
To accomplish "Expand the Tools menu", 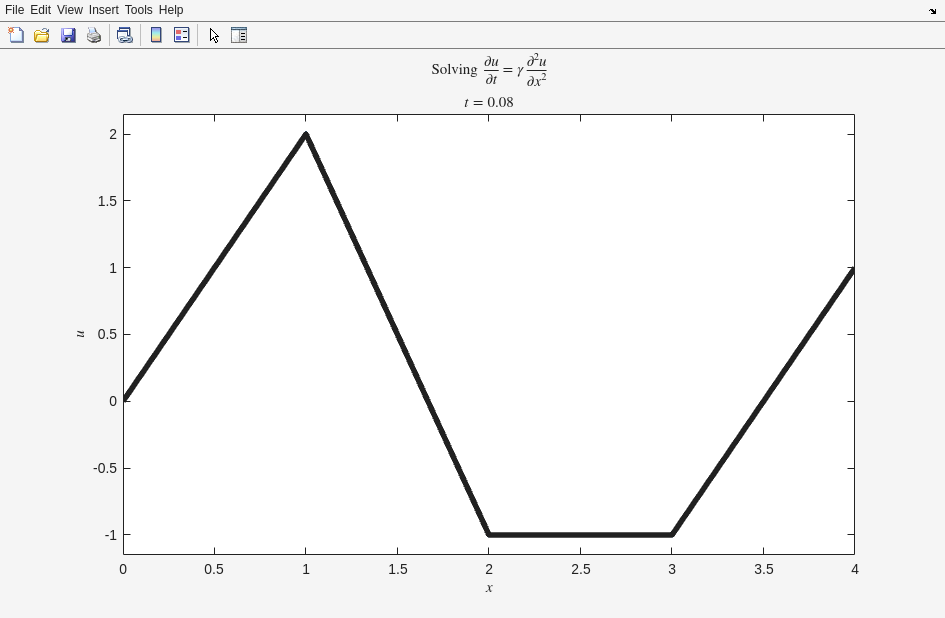I will point(138,10).
